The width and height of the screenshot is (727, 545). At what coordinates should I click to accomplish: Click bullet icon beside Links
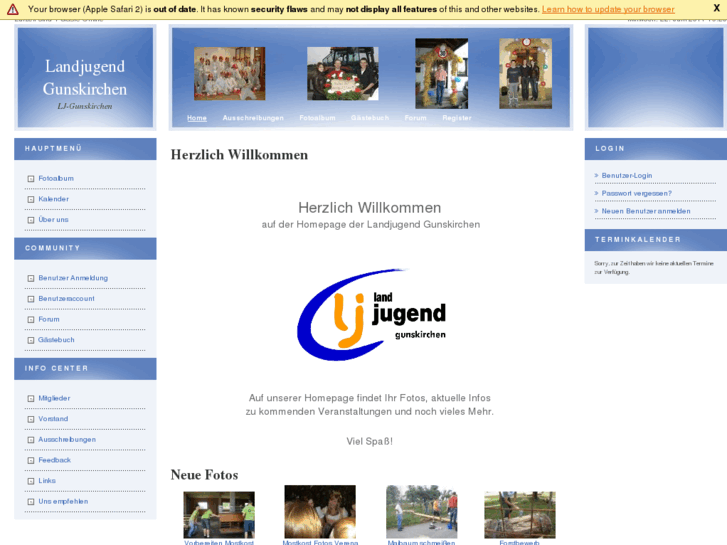[x=31, y=481]
